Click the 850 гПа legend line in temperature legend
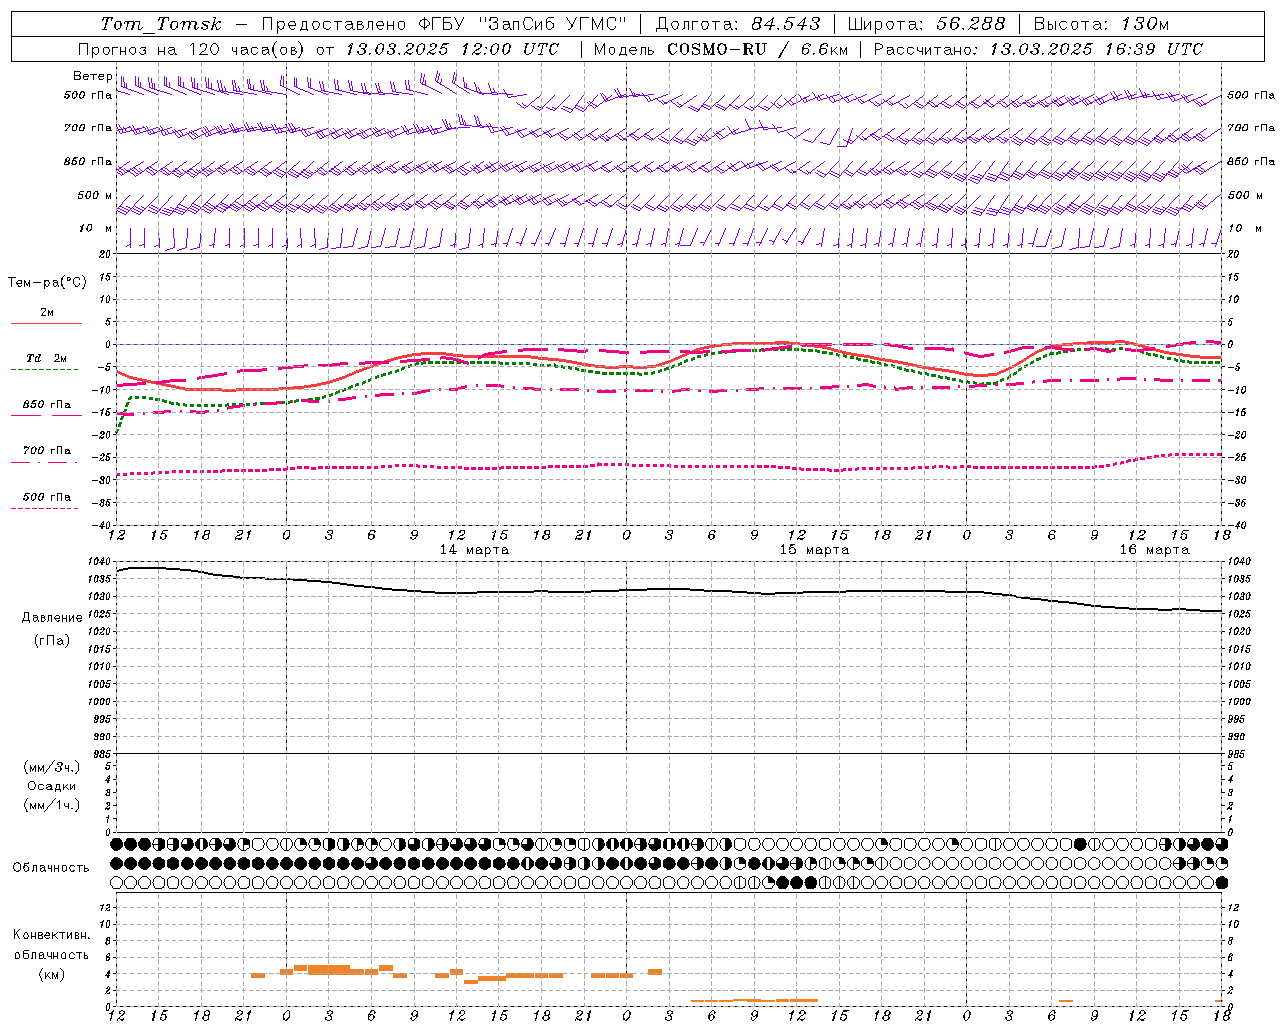The height and width of the screenshot is (1024, 1280). click(46, 415)
